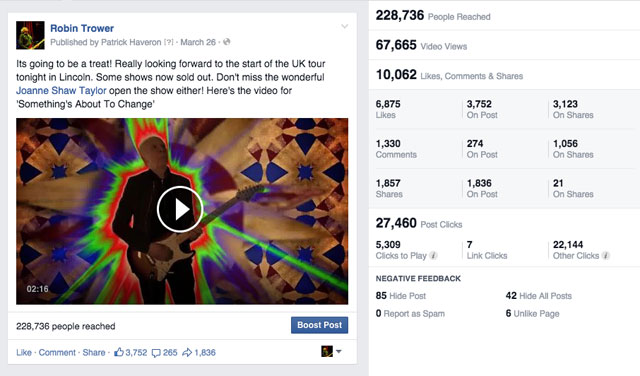
Task: Open the post-as identity dropdown arrow
Action: [x=339, y=351]
